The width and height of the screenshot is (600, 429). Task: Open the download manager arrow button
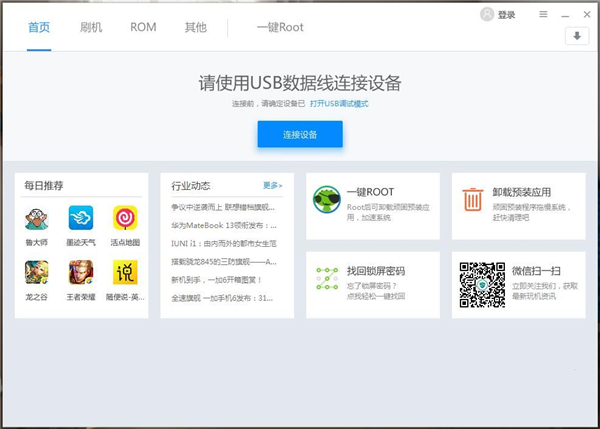click(577, 36)
